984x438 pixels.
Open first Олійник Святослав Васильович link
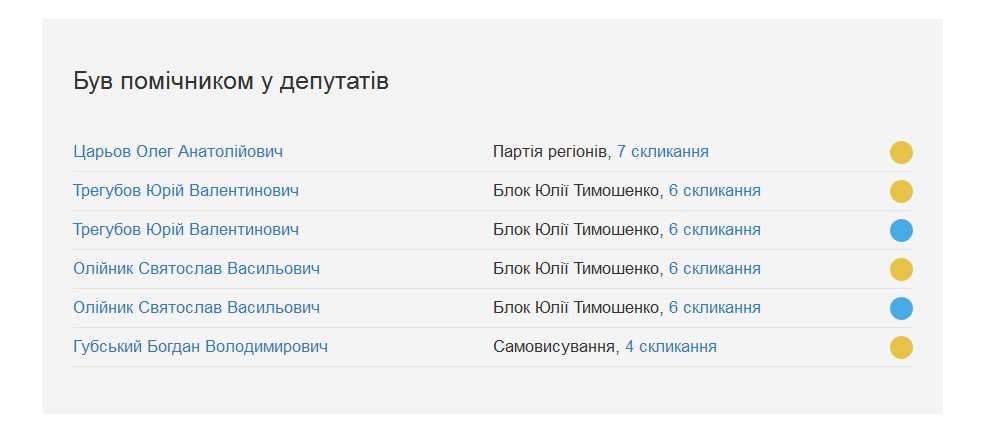[196, 269]
